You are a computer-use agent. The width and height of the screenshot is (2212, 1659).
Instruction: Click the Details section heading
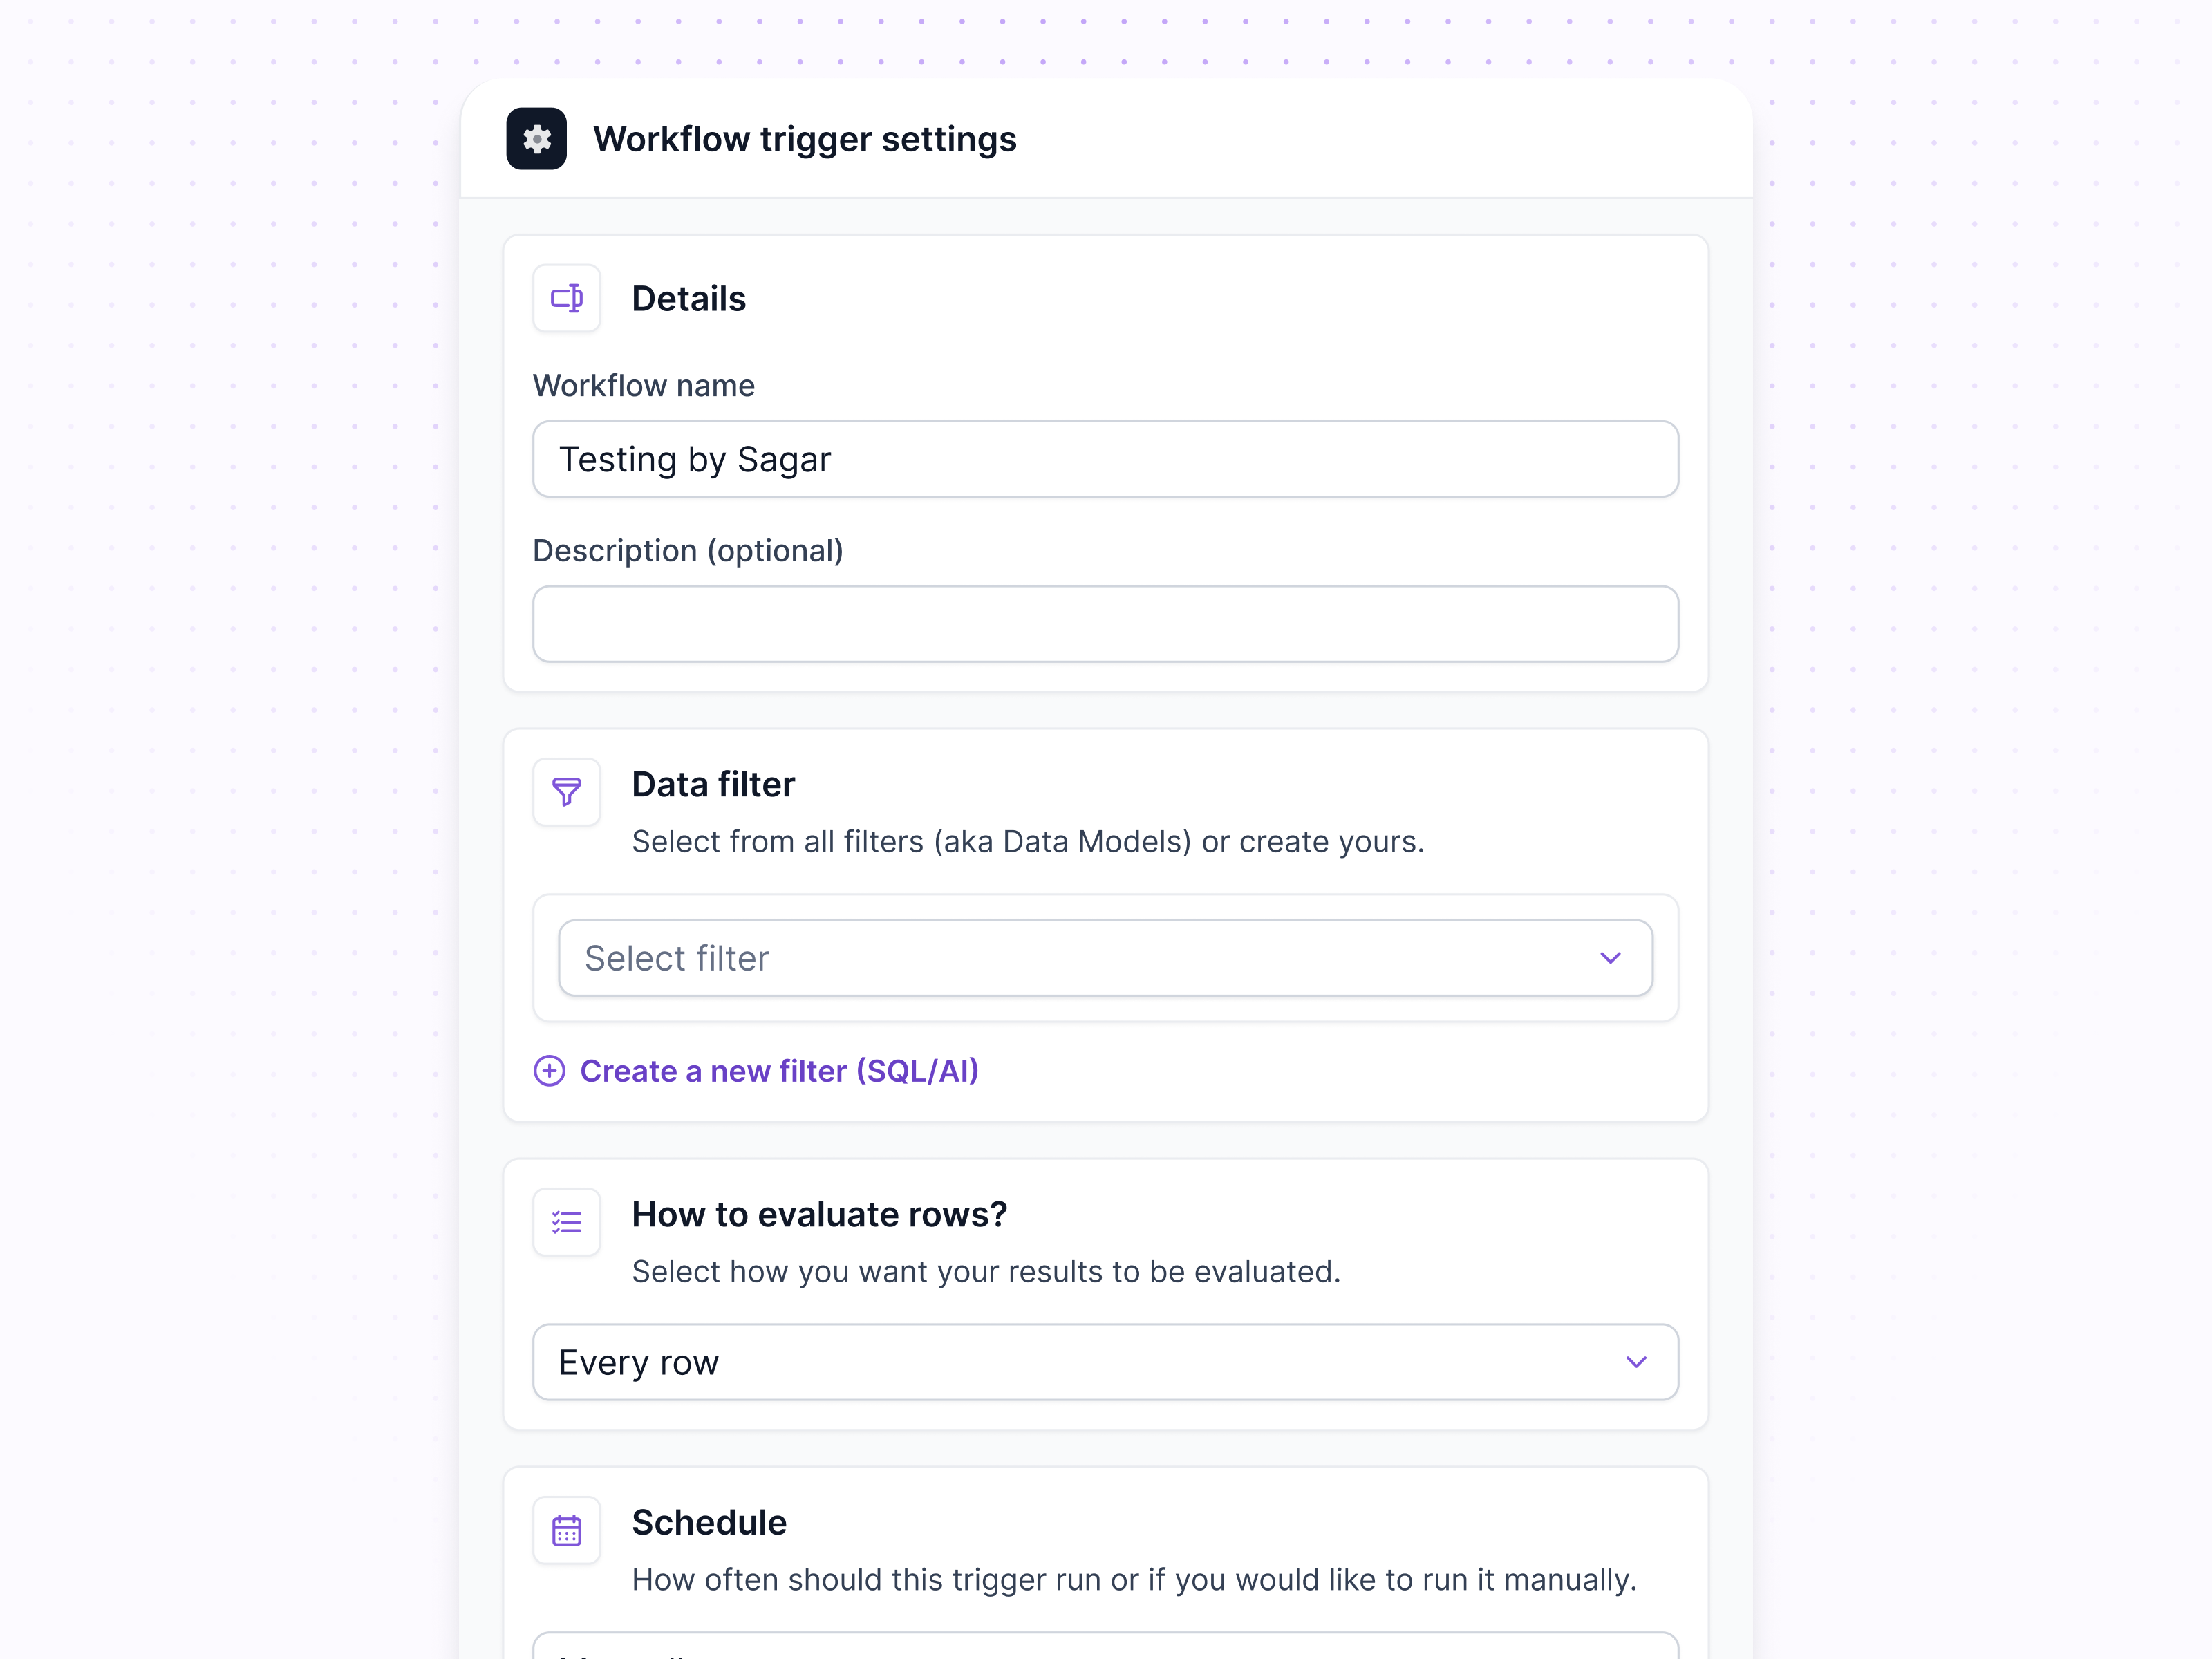pyautogui.click(x=688, y=297)
